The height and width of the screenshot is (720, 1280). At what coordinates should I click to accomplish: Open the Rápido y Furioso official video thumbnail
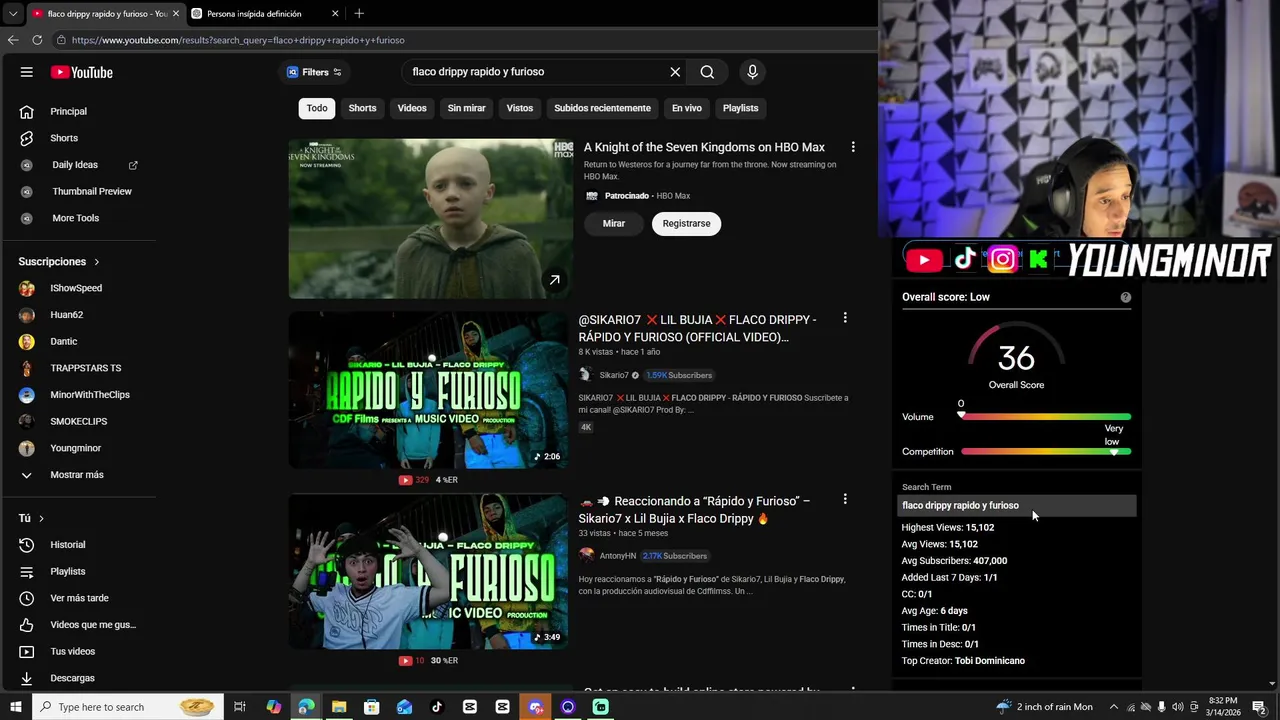pyautogui.click(x=428, y=390)
